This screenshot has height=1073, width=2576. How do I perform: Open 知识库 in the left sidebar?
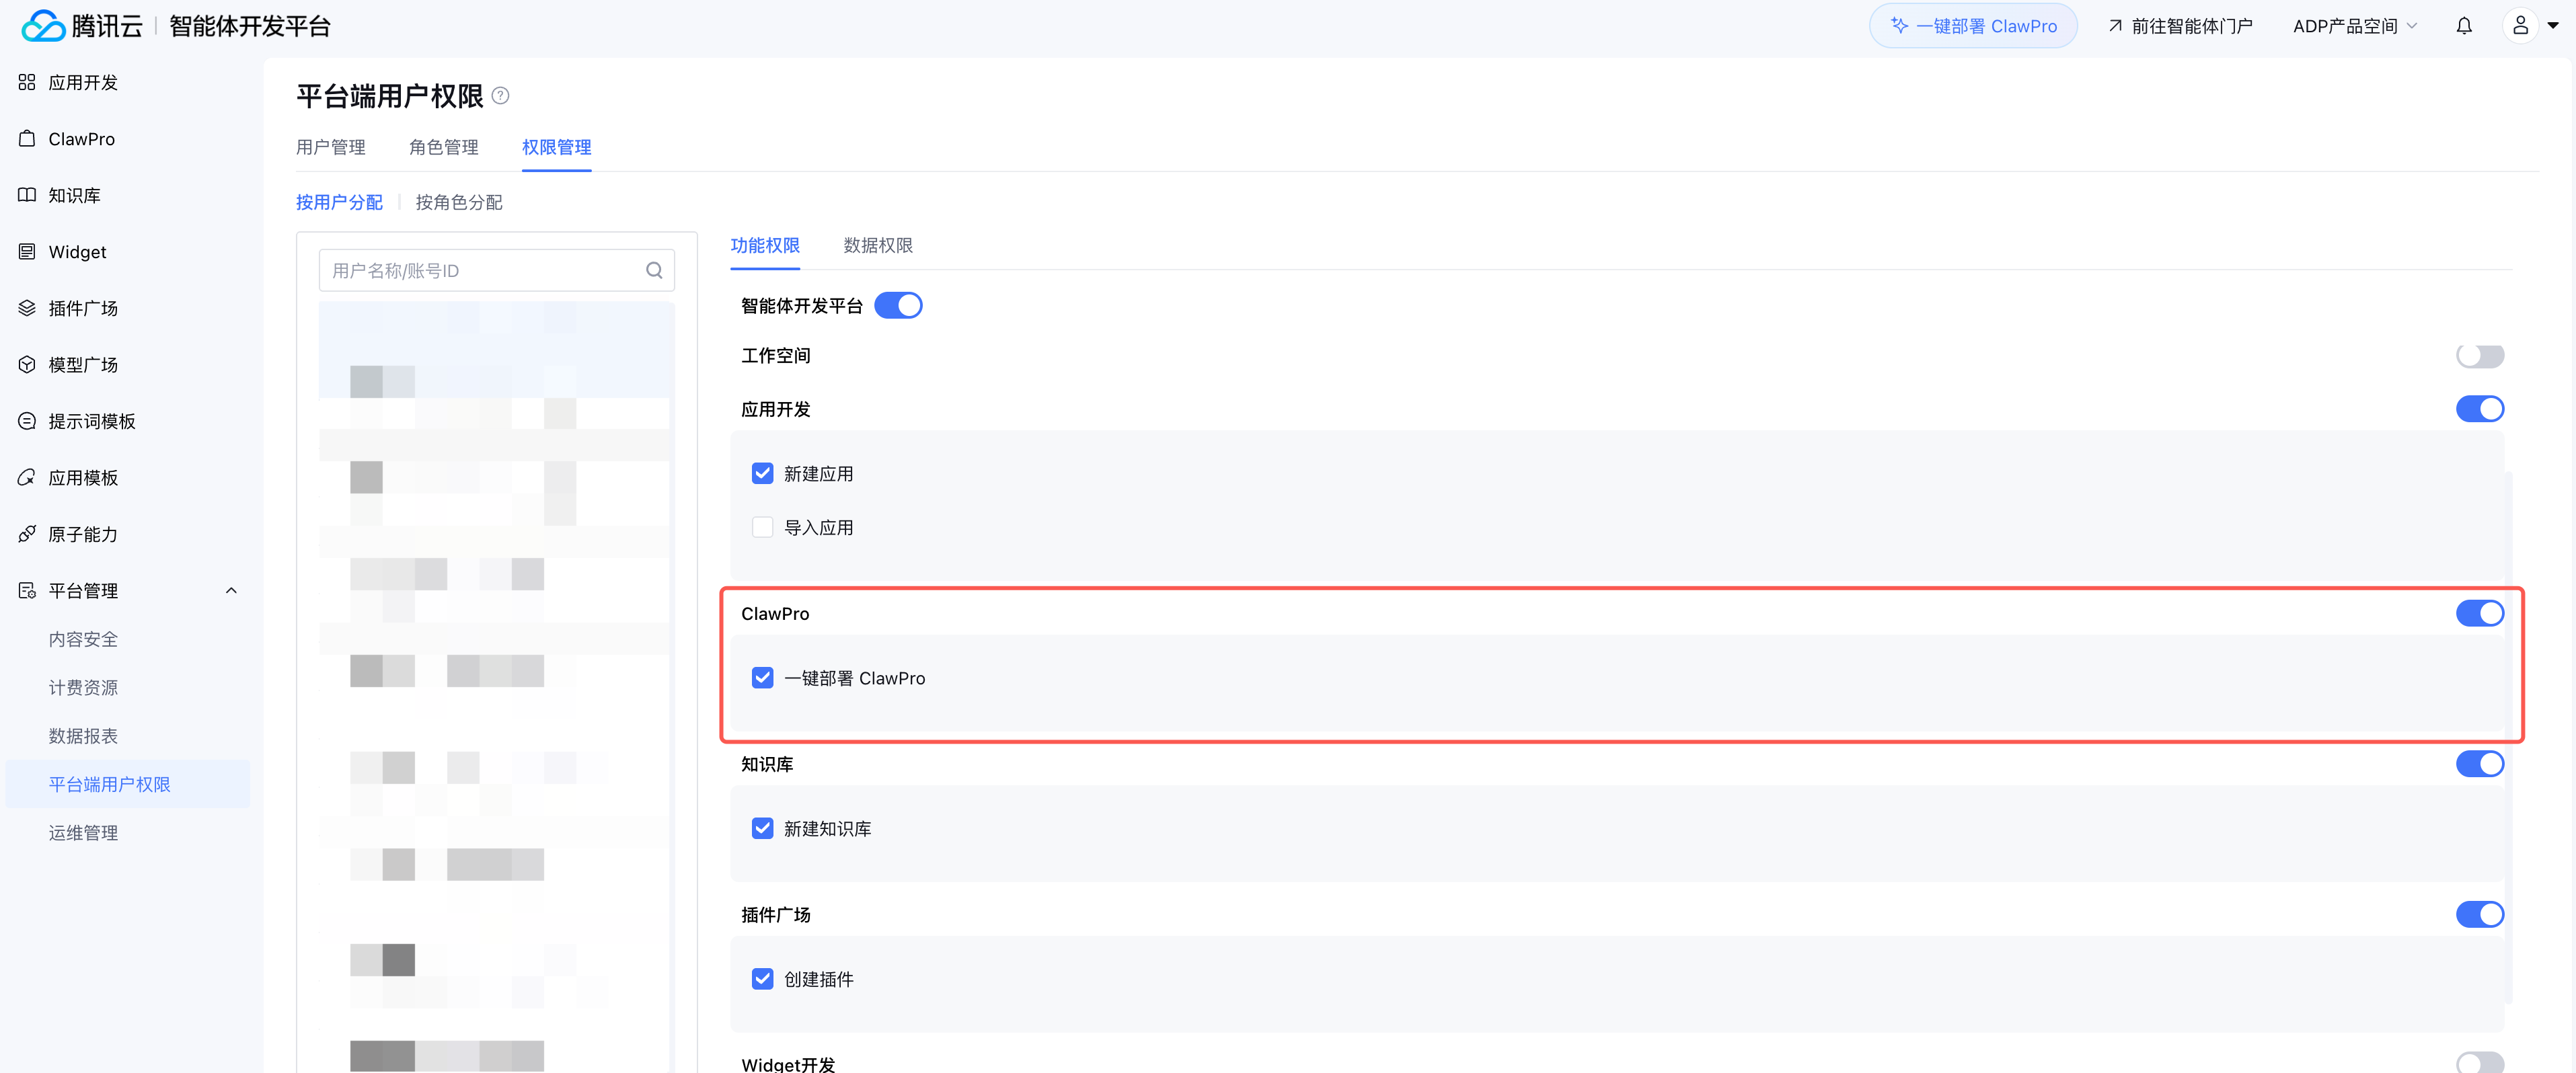point(74,195)
